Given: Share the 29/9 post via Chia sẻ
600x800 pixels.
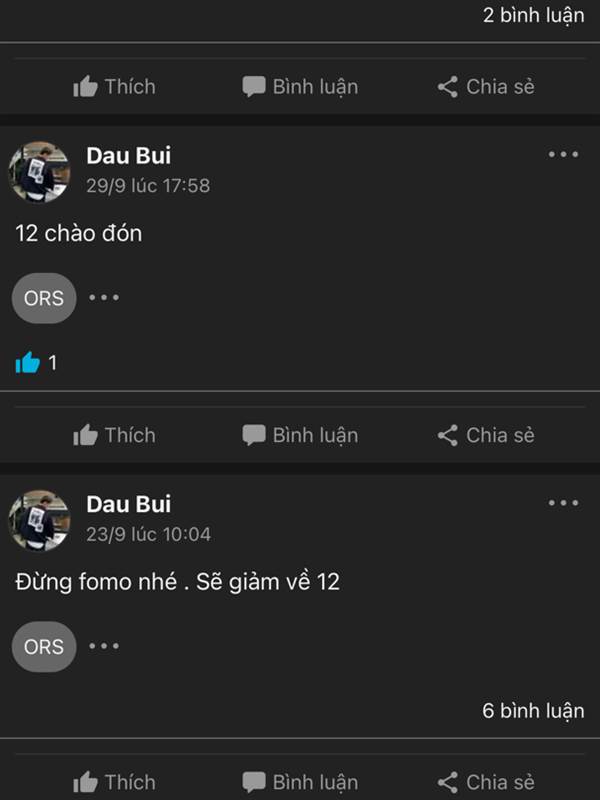Looking at the screenshot, I should [x=486, y=435].
